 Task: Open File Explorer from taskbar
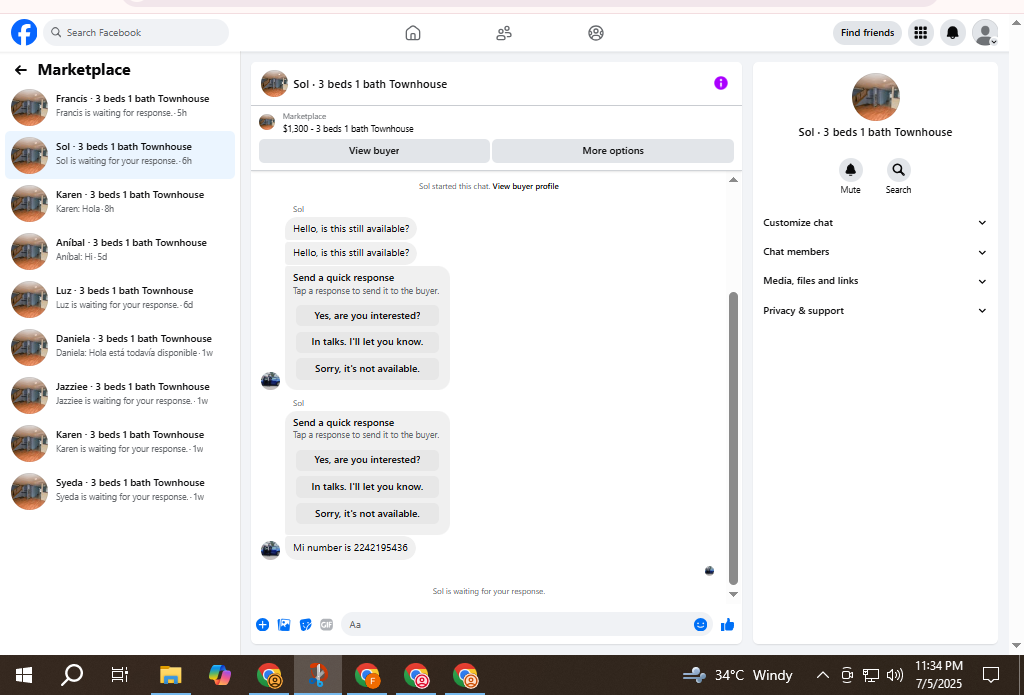pos(170,675)
